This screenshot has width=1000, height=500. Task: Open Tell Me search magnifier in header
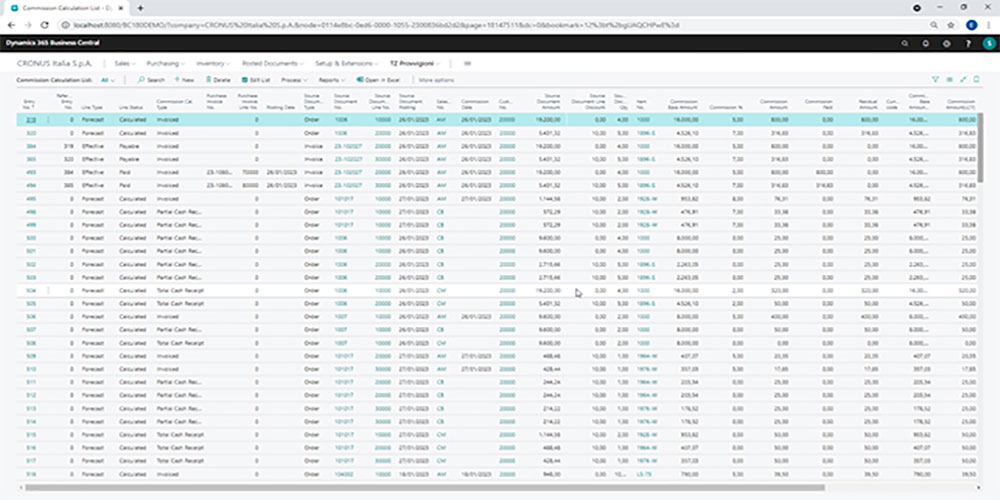tap(906, 44)
